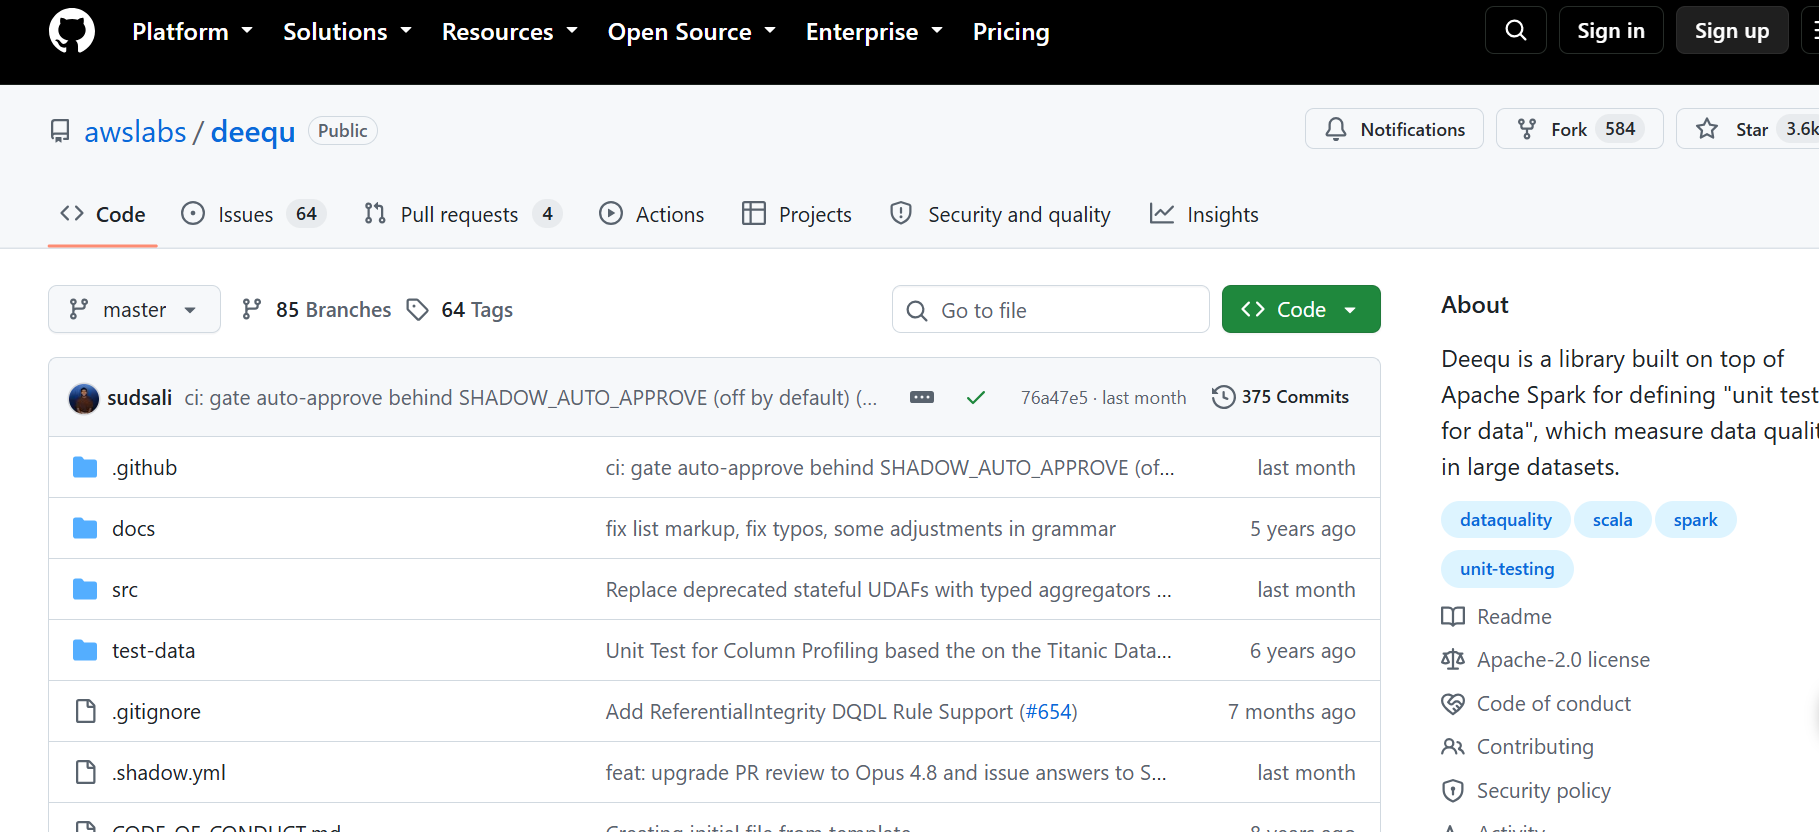
Task: Click the Security policy shield icon
Action: pyautogui.click(x=1453, y=791)
